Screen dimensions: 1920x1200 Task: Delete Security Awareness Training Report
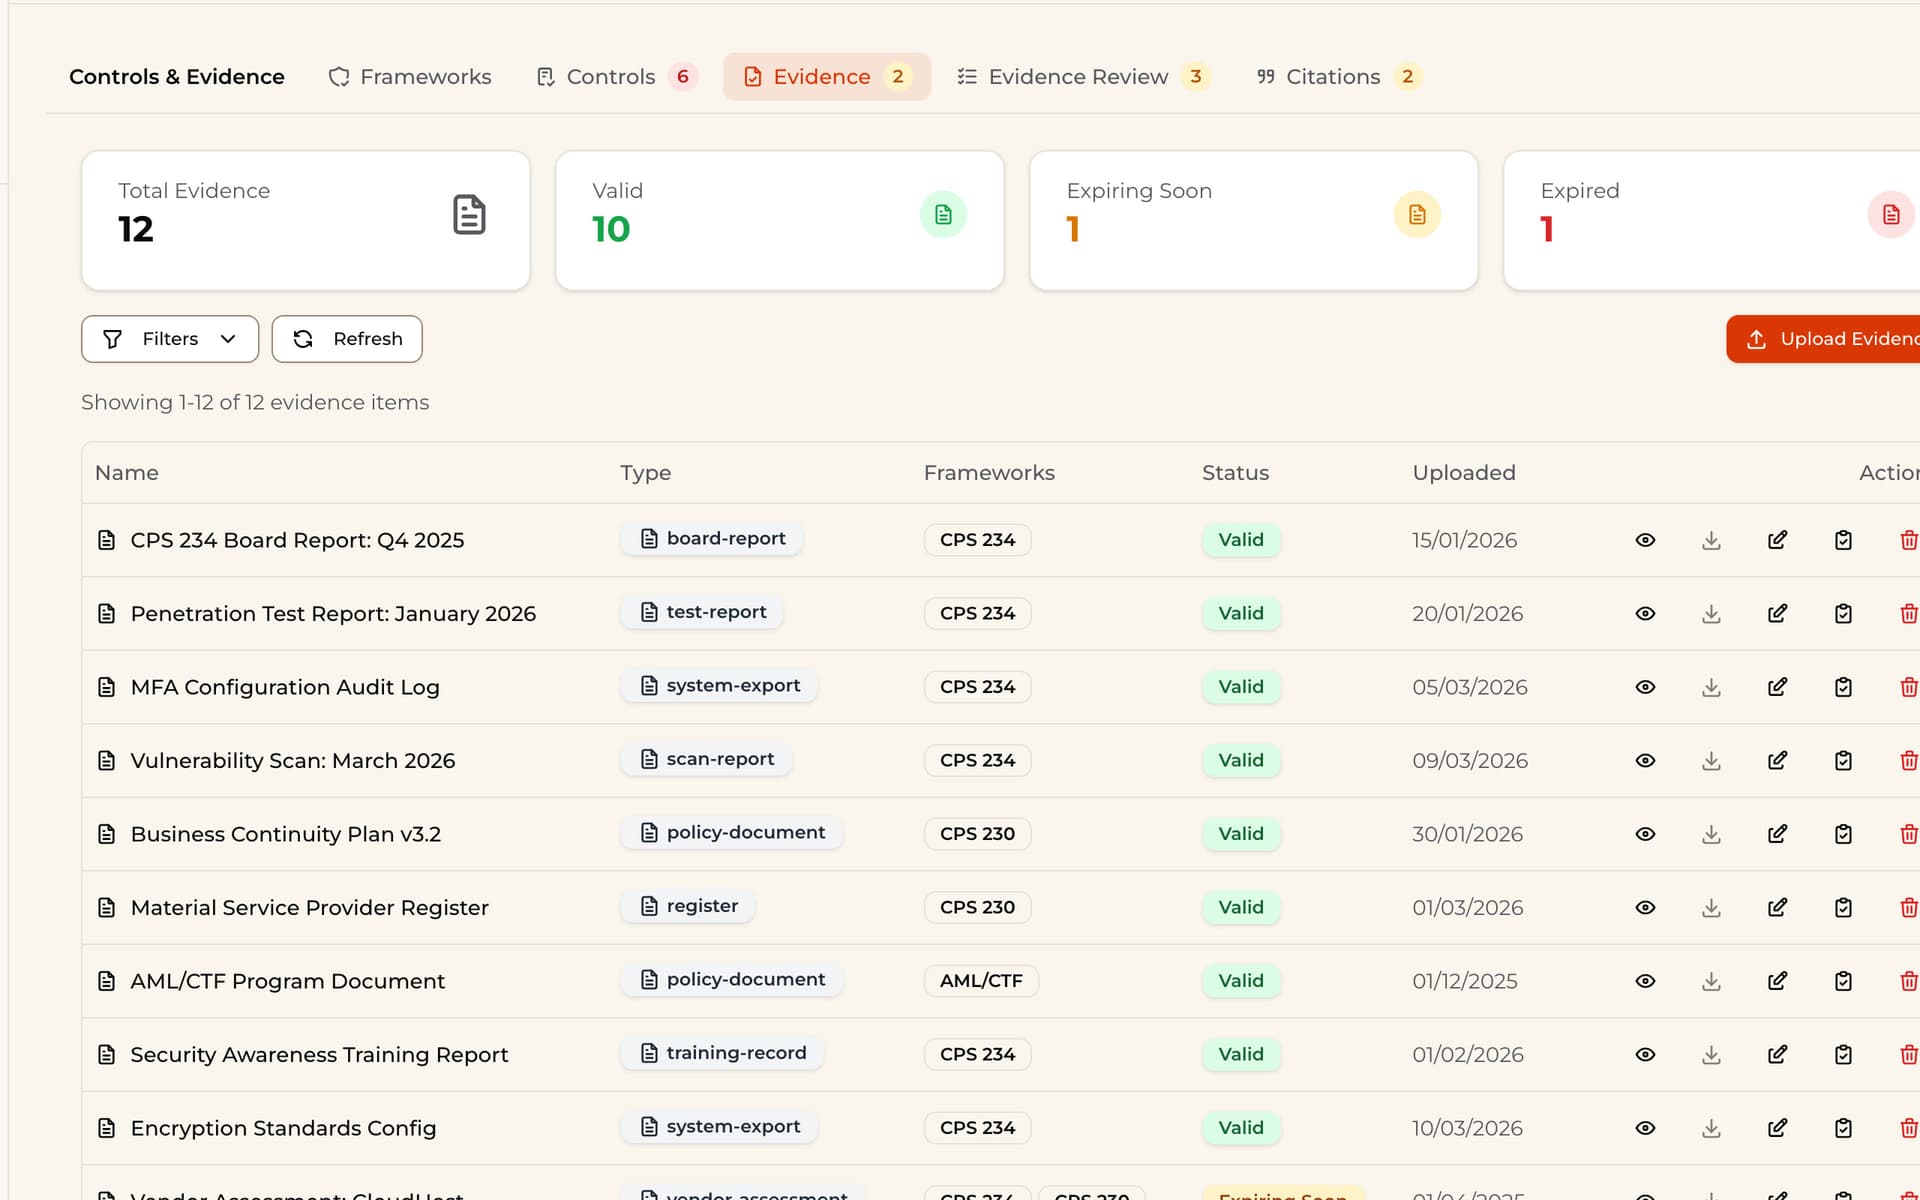[x=1908, y=1054]
